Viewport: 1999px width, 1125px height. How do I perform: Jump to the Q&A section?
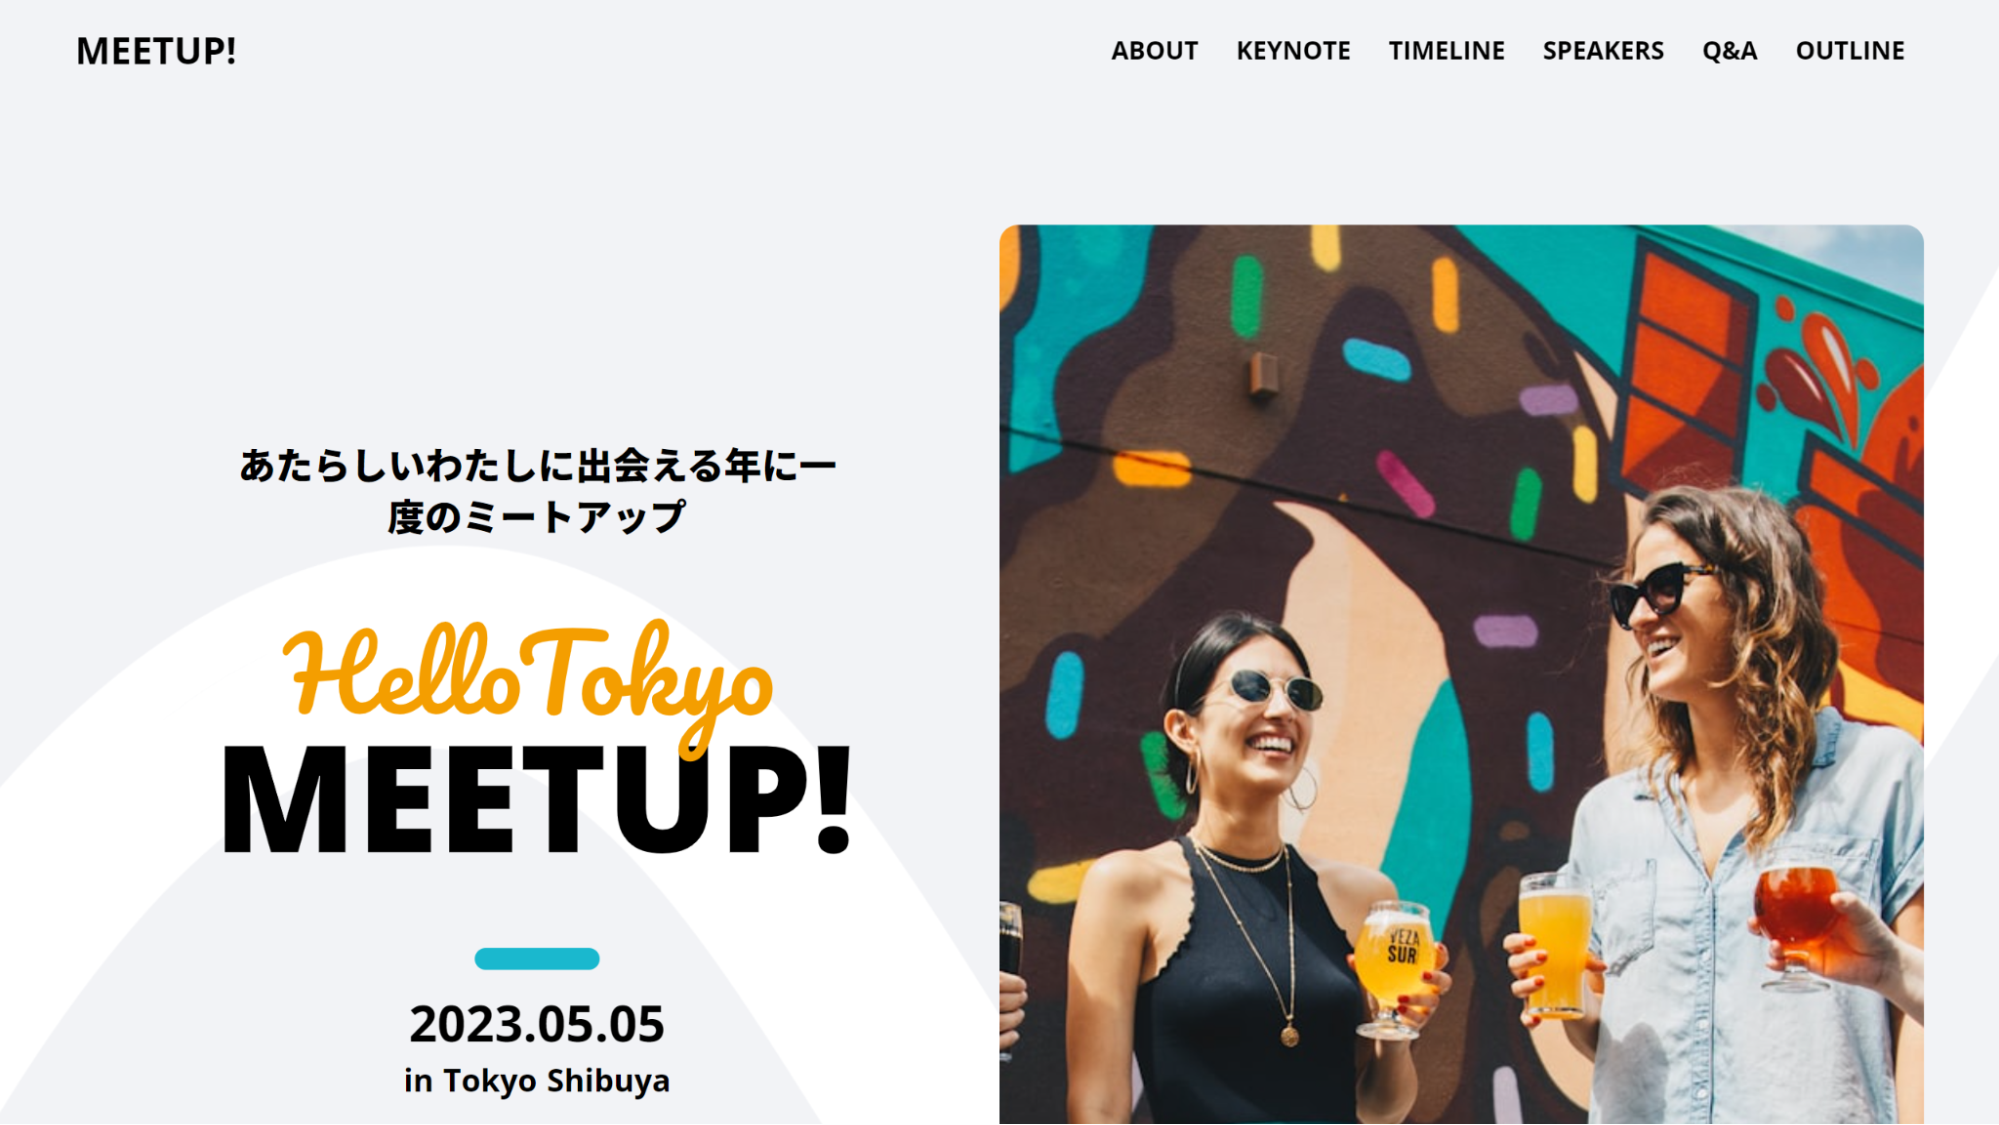pos(1729,51)
